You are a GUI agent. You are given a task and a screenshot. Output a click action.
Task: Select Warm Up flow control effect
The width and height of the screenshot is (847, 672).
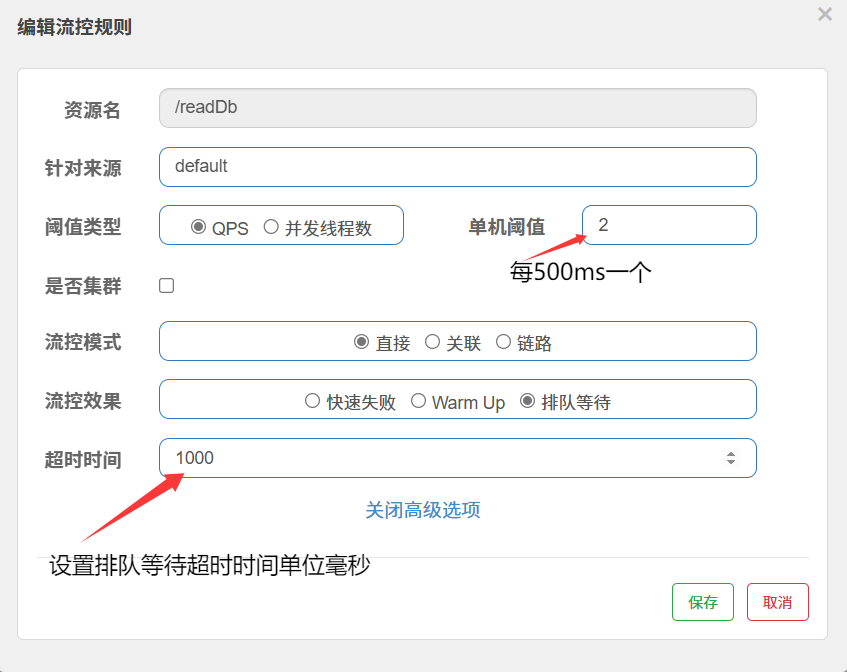(419, 401)
